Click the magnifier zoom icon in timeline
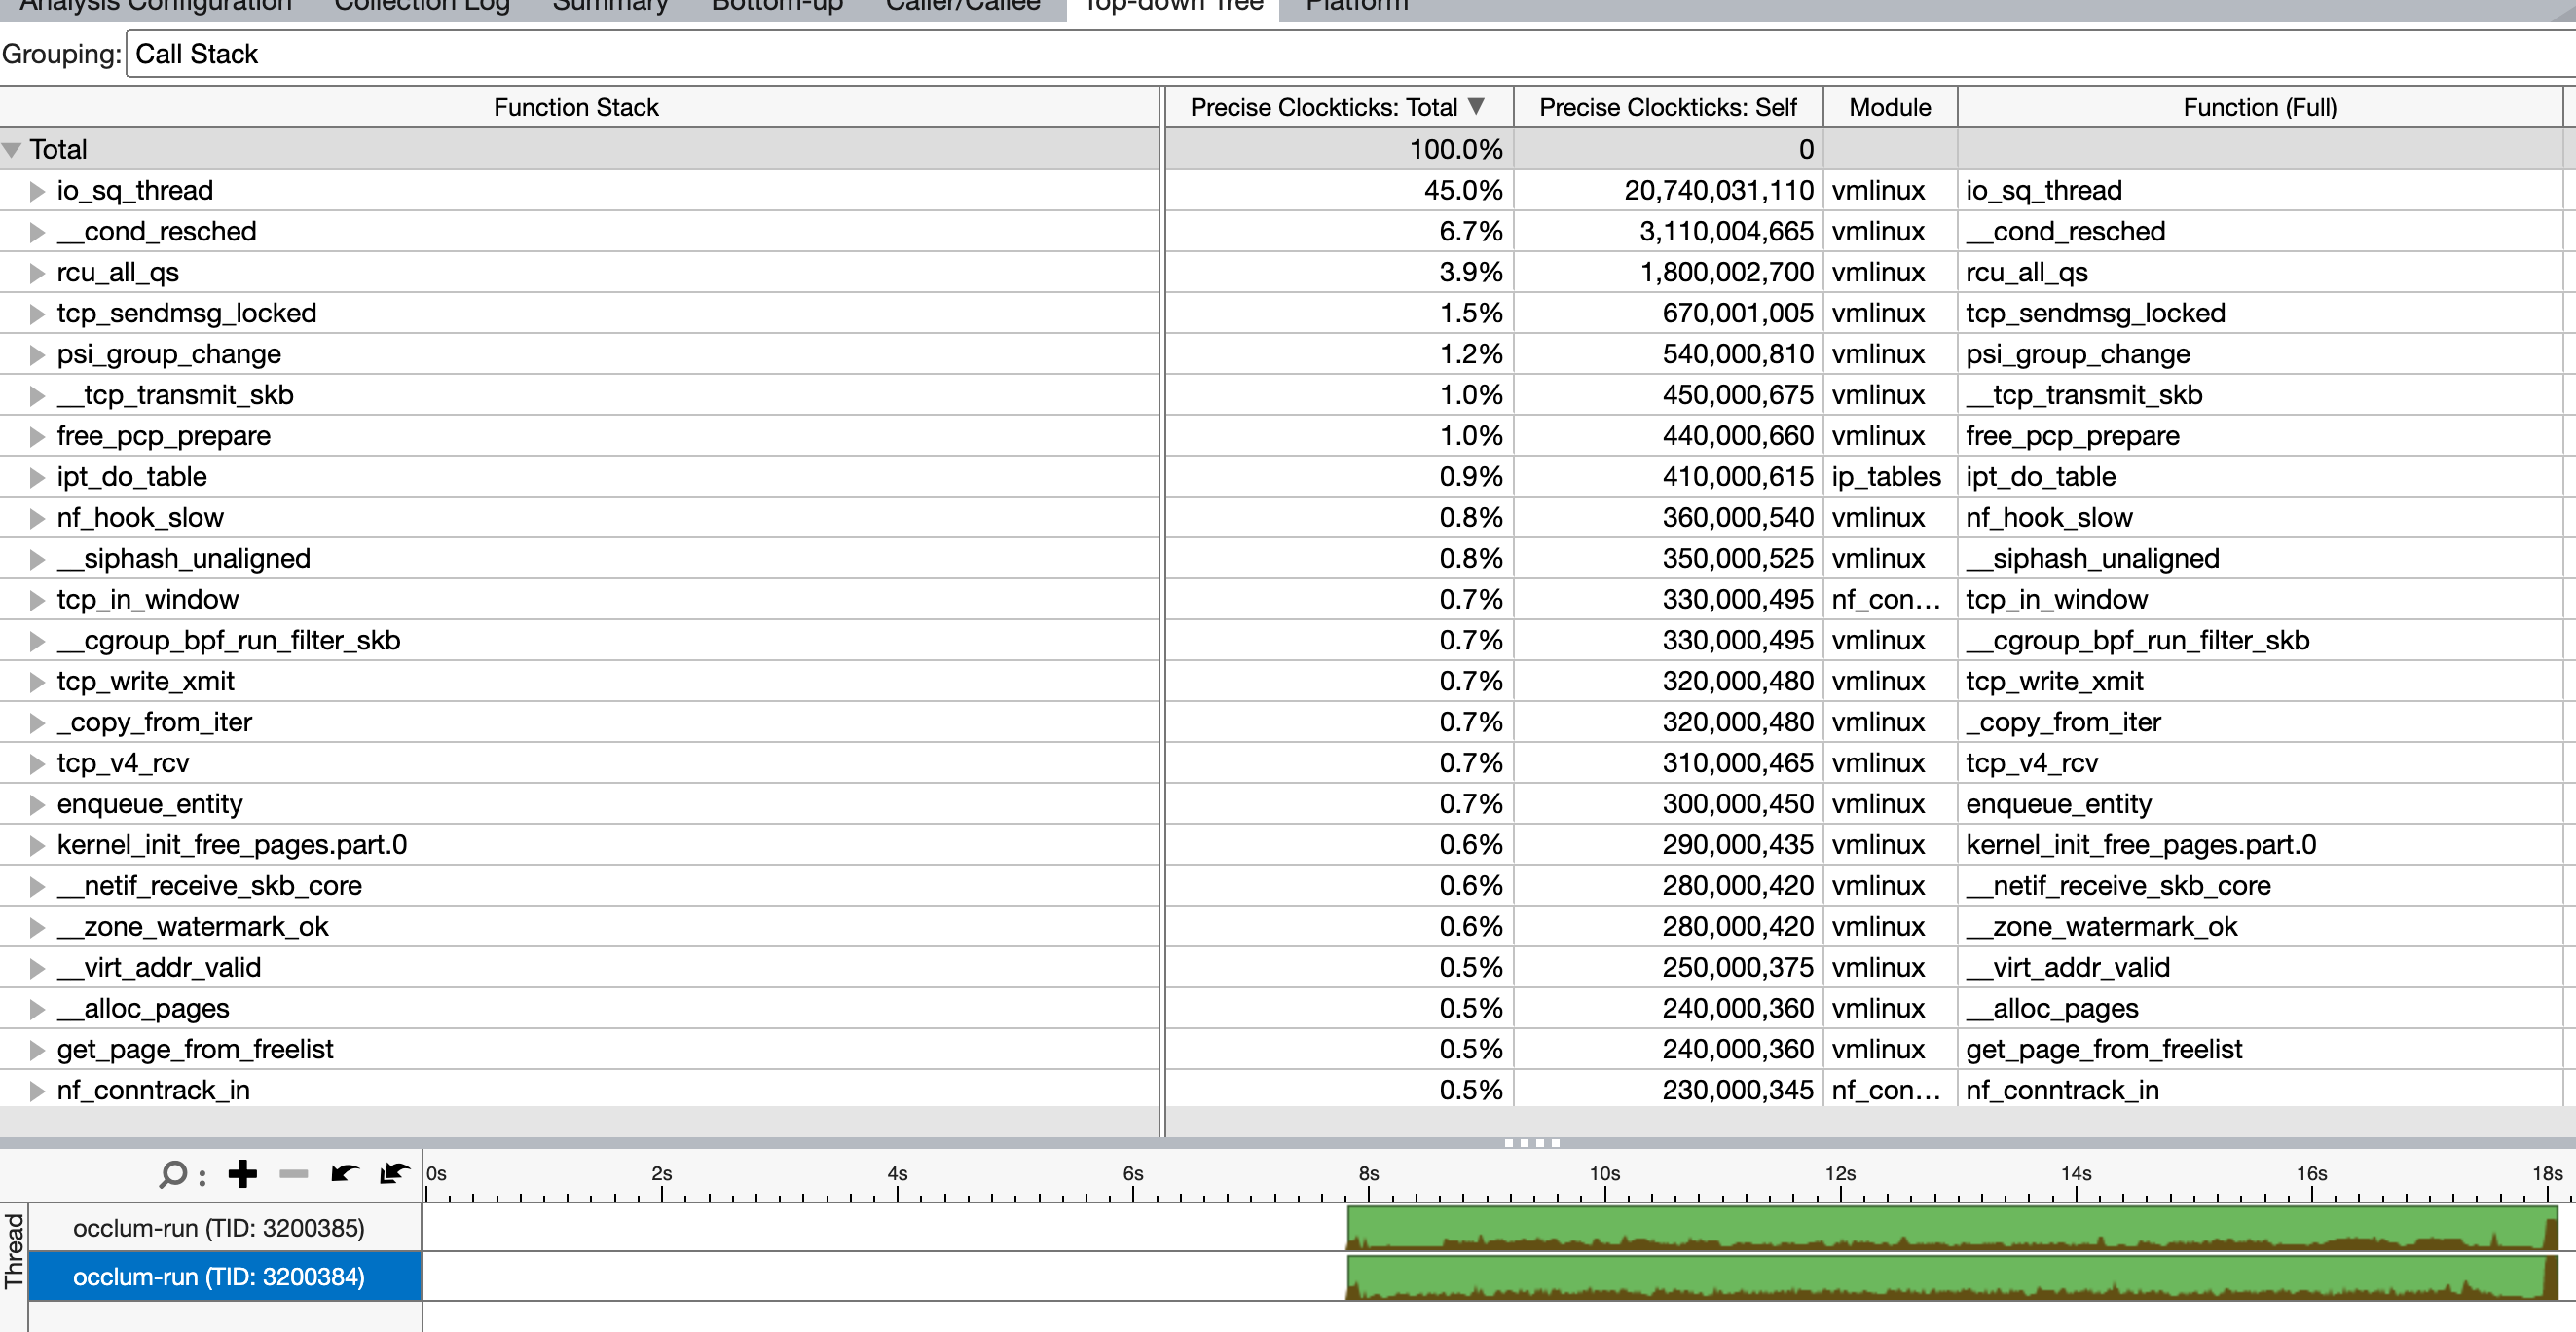Image resolution: width=2576 pixels, height=1332 pixels. (x=173, y=1174)
